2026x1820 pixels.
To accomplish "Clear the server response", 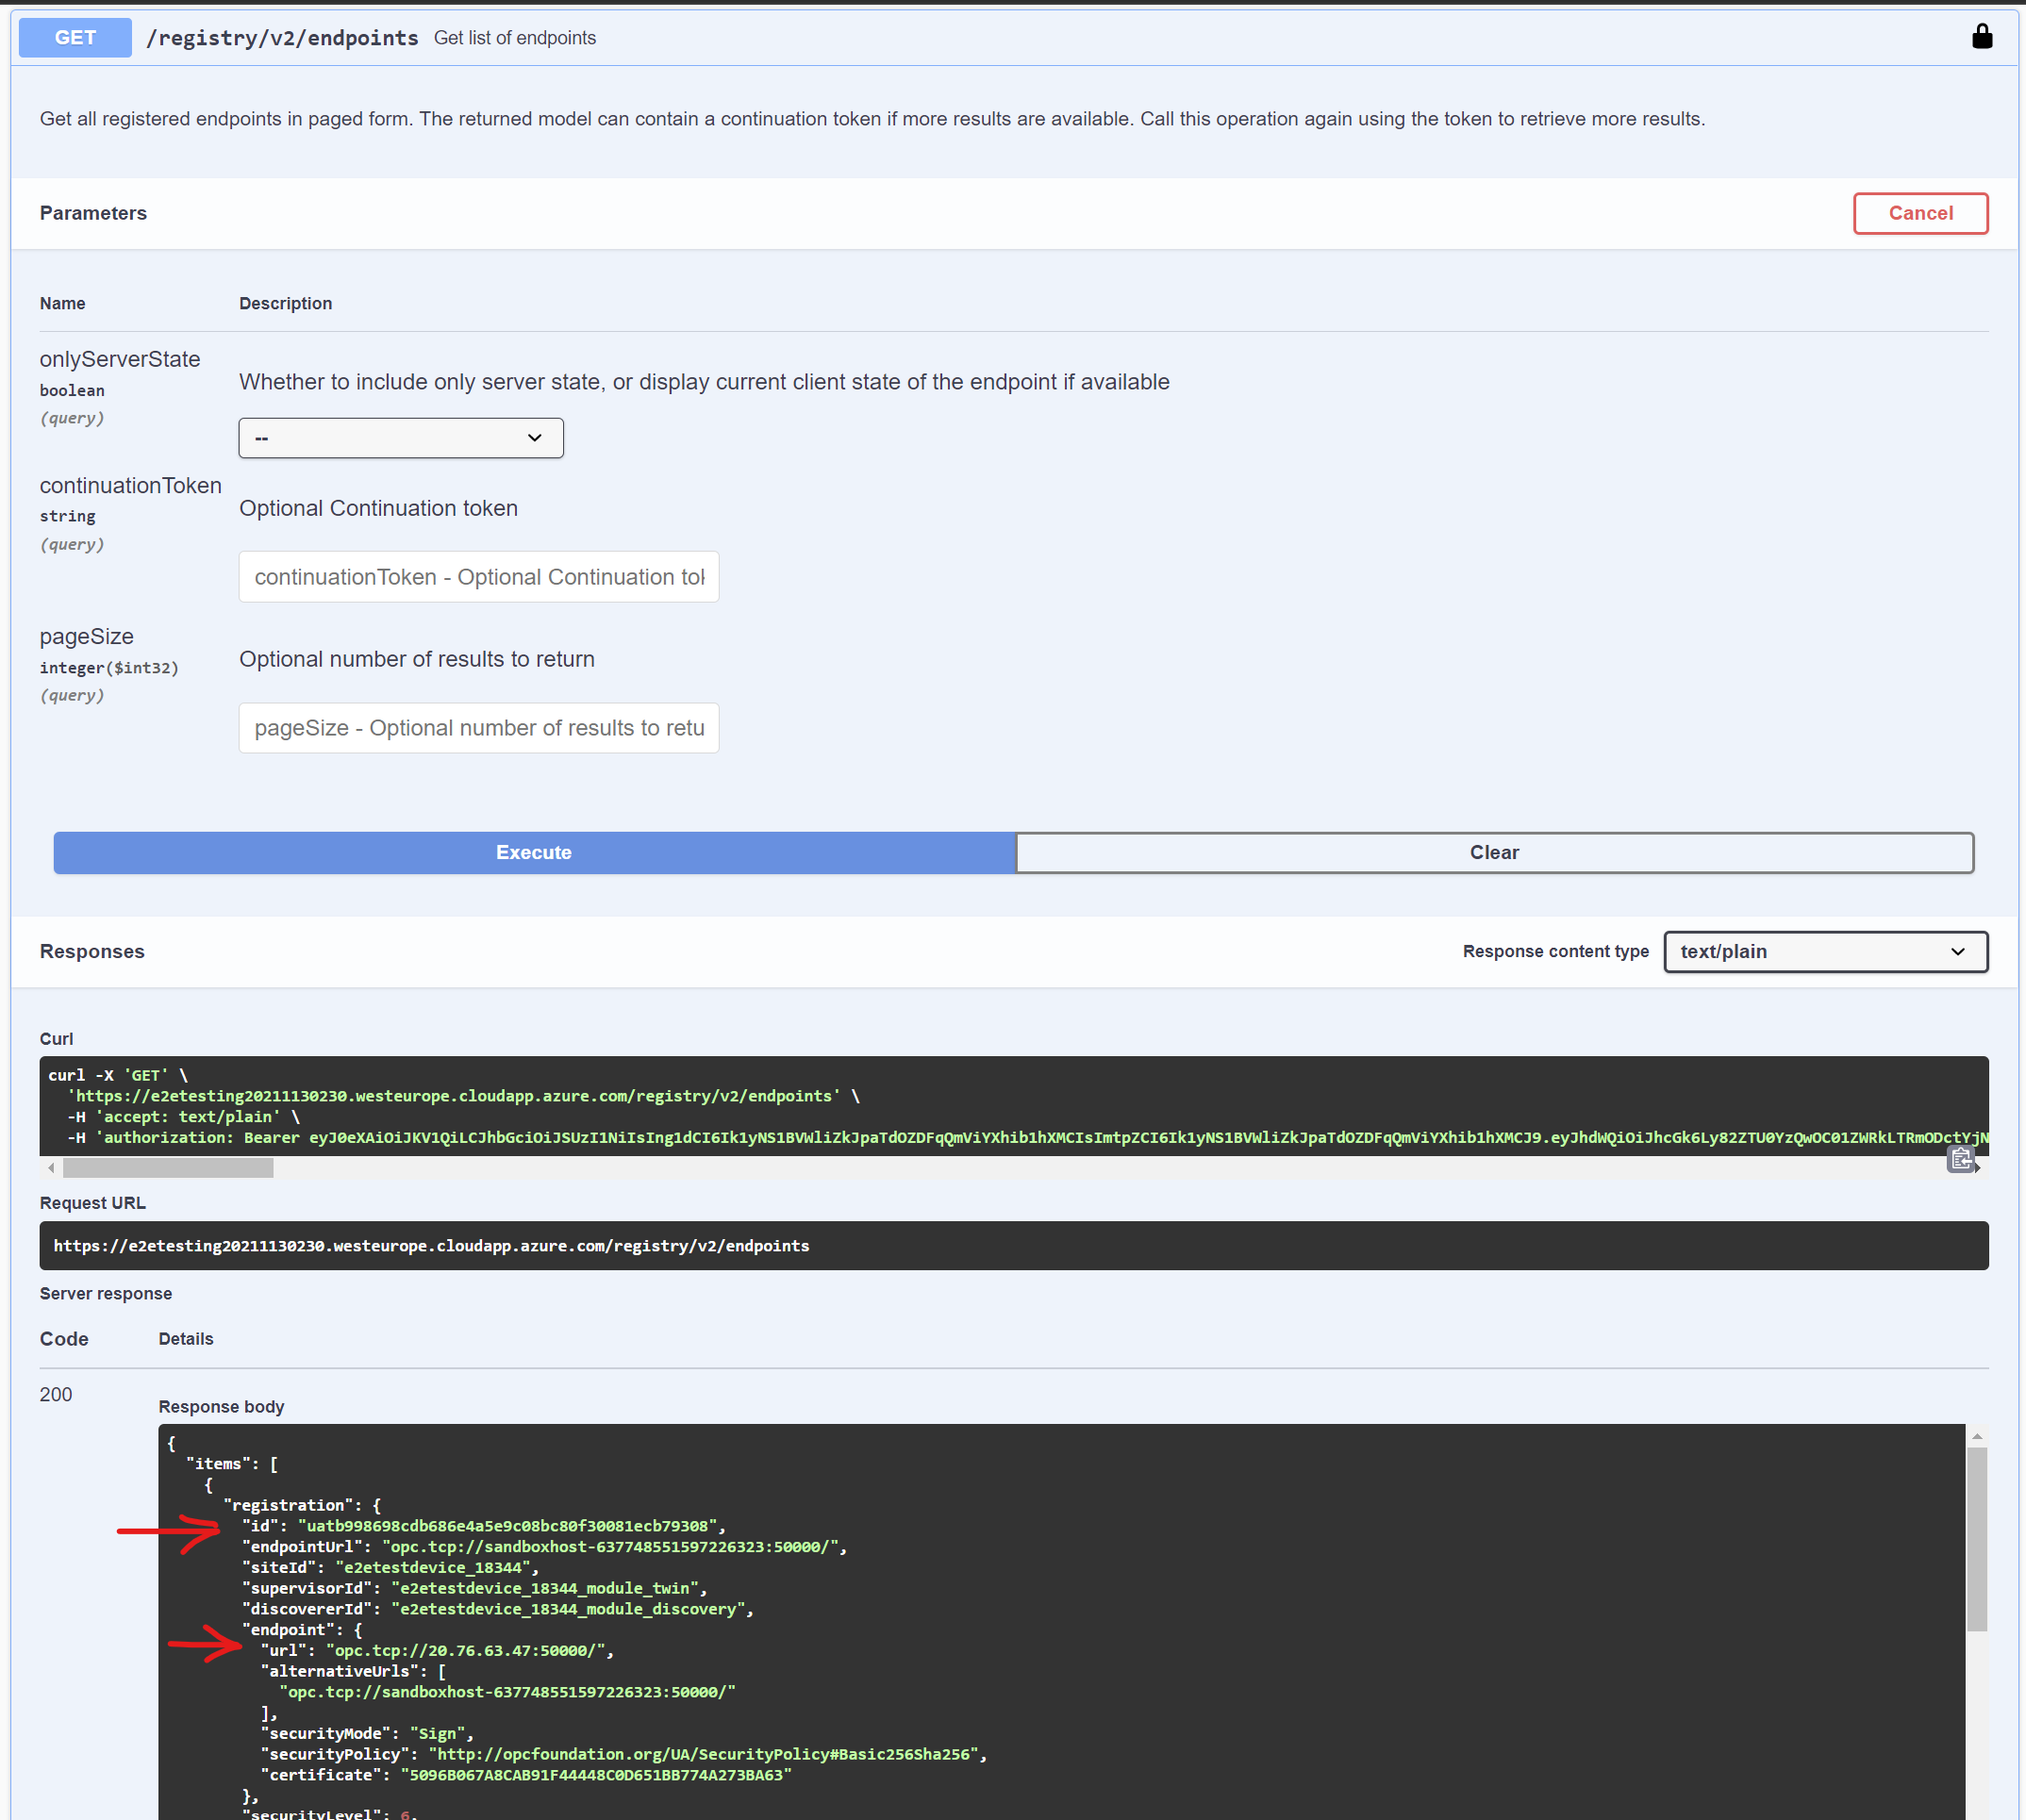I will tap(1494, 852).
